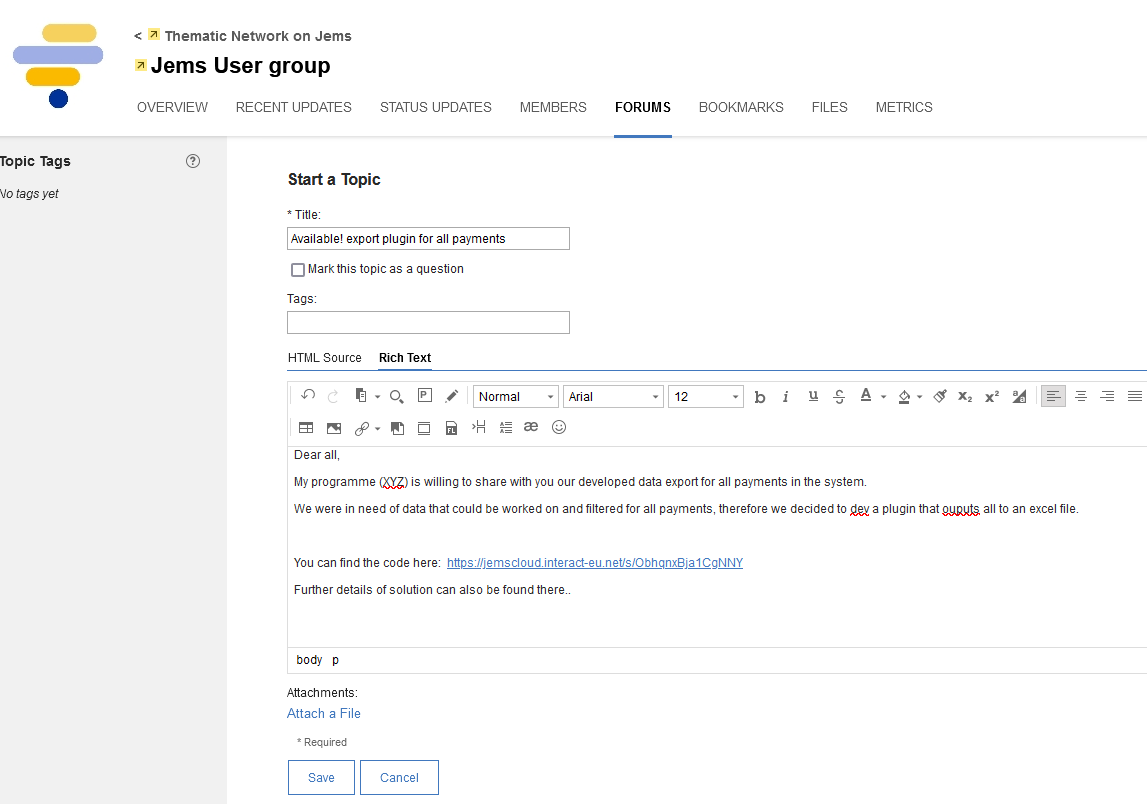
Task: Toggle italic formatting
Action: pyautogui.click(x=786, y=397)
